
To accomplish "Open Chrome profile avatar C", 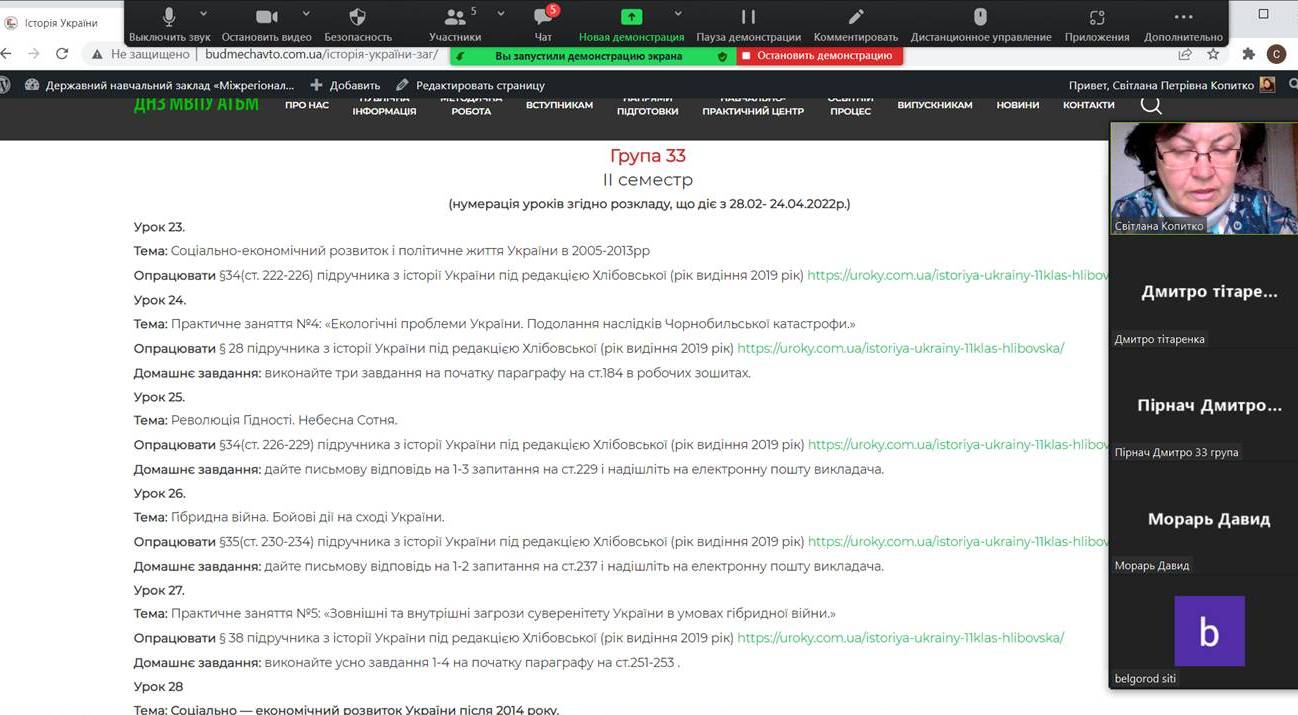I will (1276, 55).
